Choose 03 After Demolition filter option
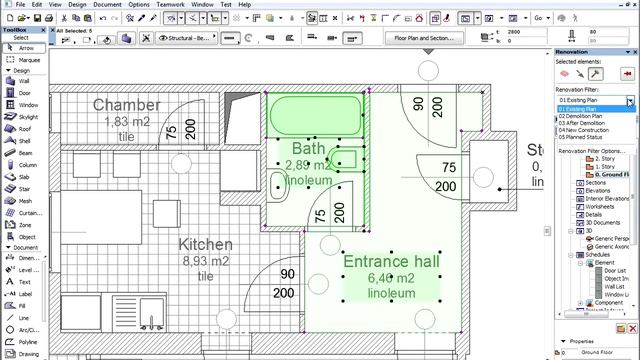Screen dimensions: 640x360 click(596, 123)
